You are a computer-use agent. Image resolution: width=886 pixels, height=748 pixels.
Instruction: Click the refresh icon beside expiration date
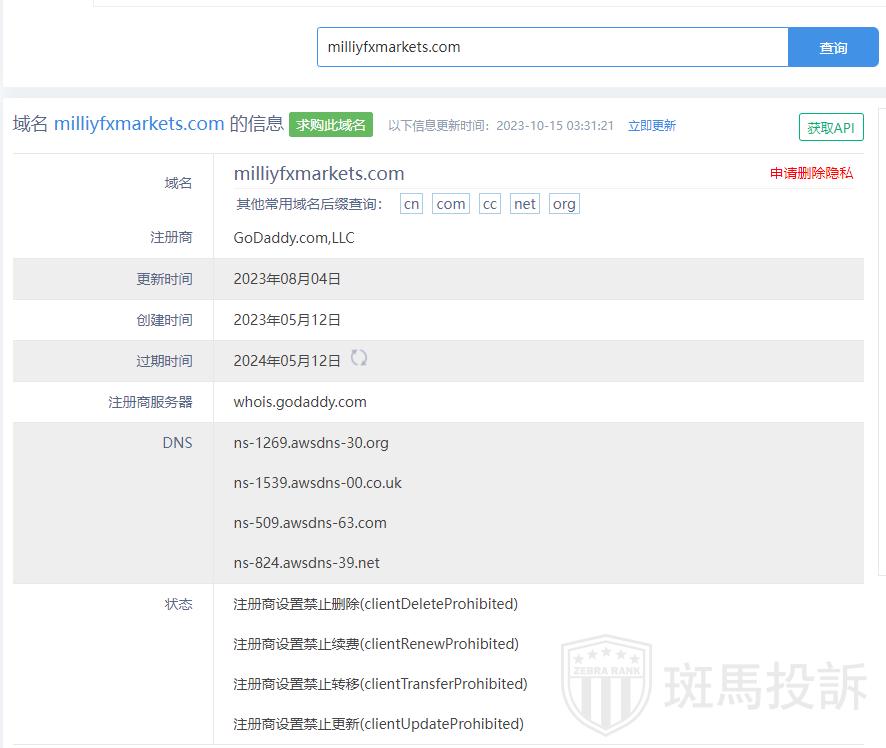358,358
